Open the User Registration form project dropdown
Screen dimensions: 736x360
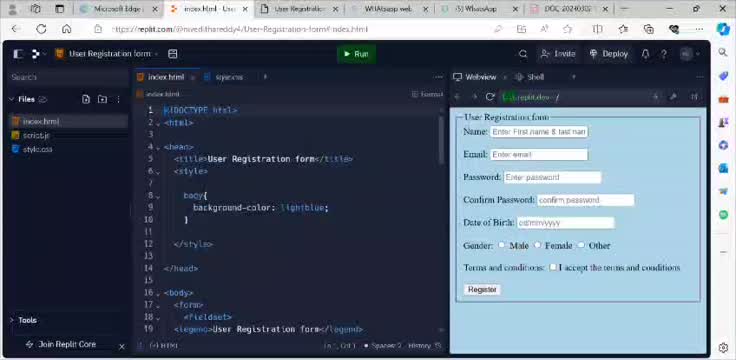[113, 54]
